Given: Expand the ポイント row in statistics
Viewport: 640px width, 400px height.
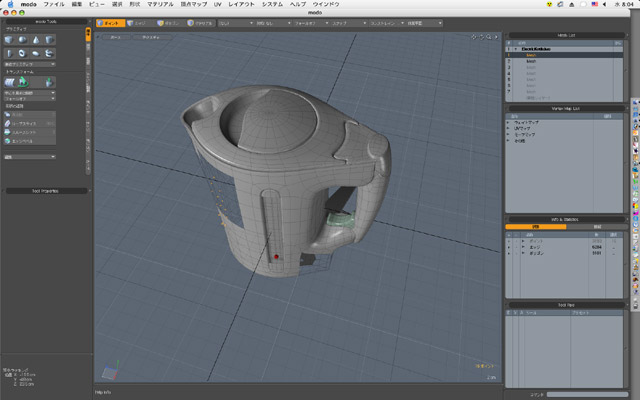Looking at the screenshot, I should click(x=523, y=241).
